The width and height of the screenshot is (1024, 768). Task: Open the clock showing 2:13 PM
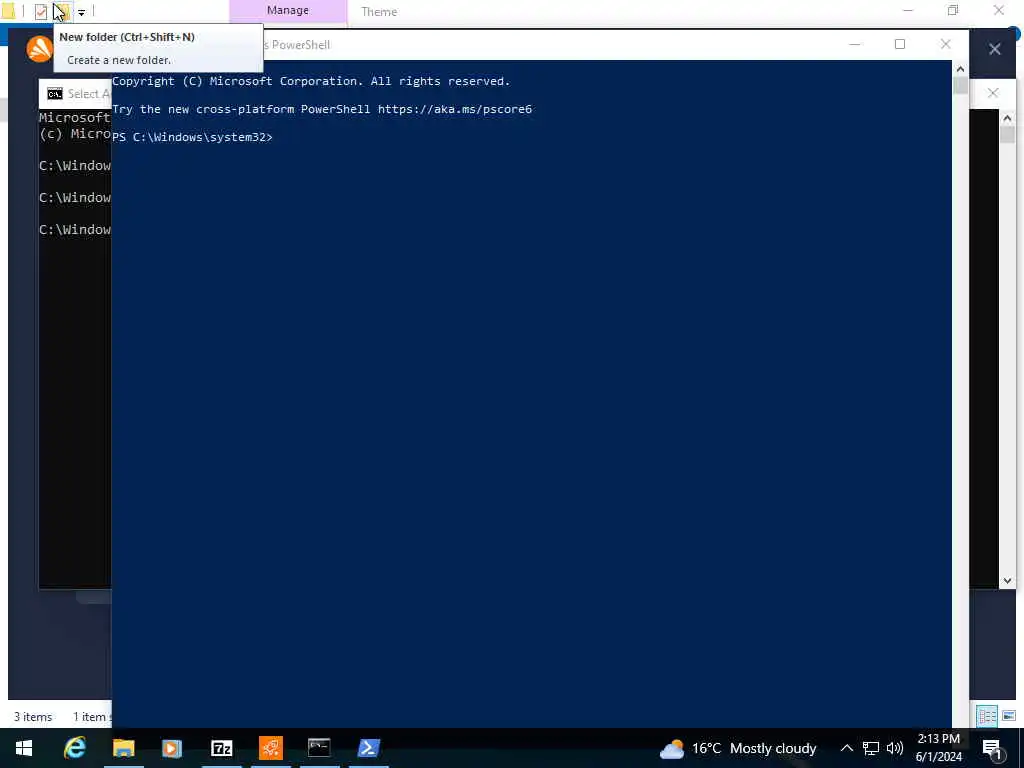point(938,748)
